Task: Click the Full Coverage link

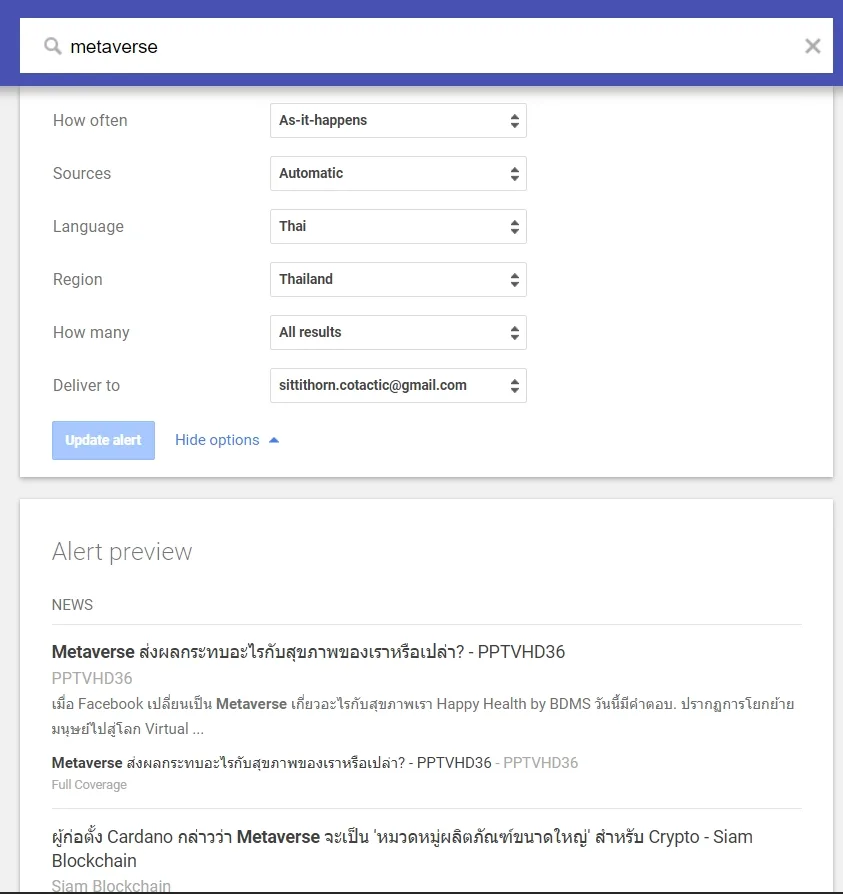Action: pos(89,784)
